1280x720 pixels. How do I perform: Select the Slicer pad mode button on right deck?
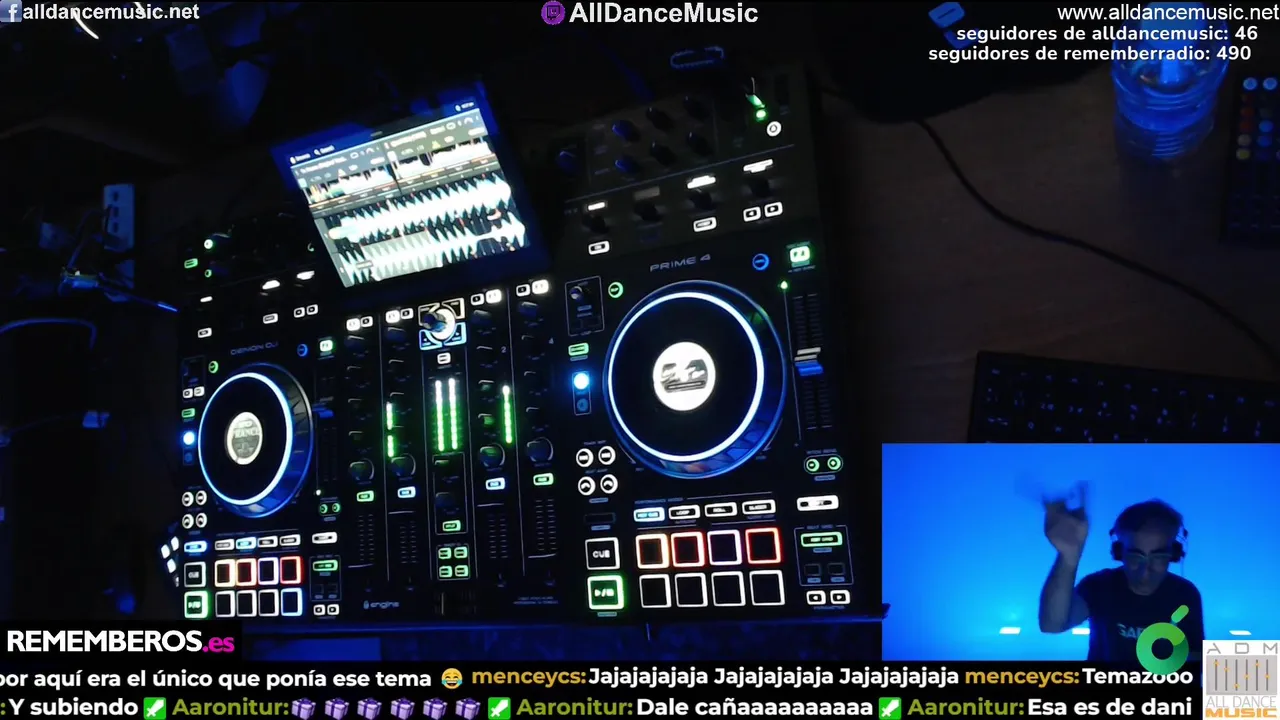(758, 508)
